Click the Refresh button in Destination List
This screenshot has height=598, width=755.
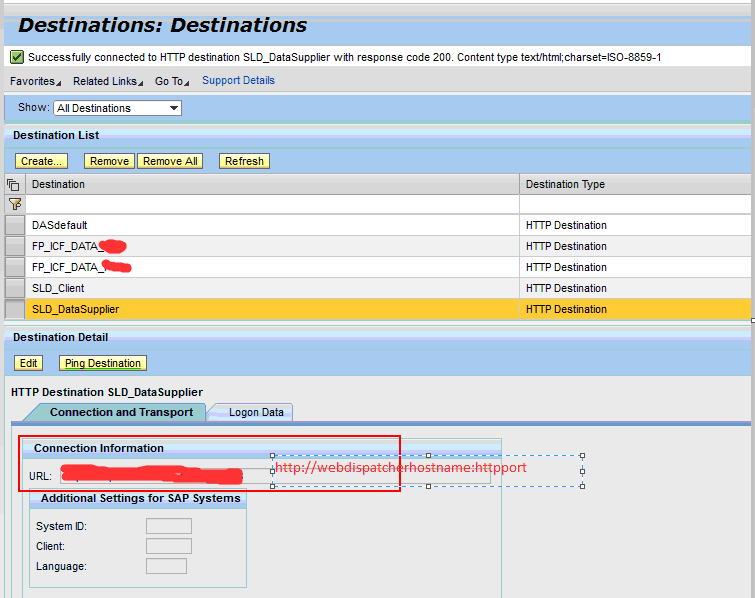(244, 161)
